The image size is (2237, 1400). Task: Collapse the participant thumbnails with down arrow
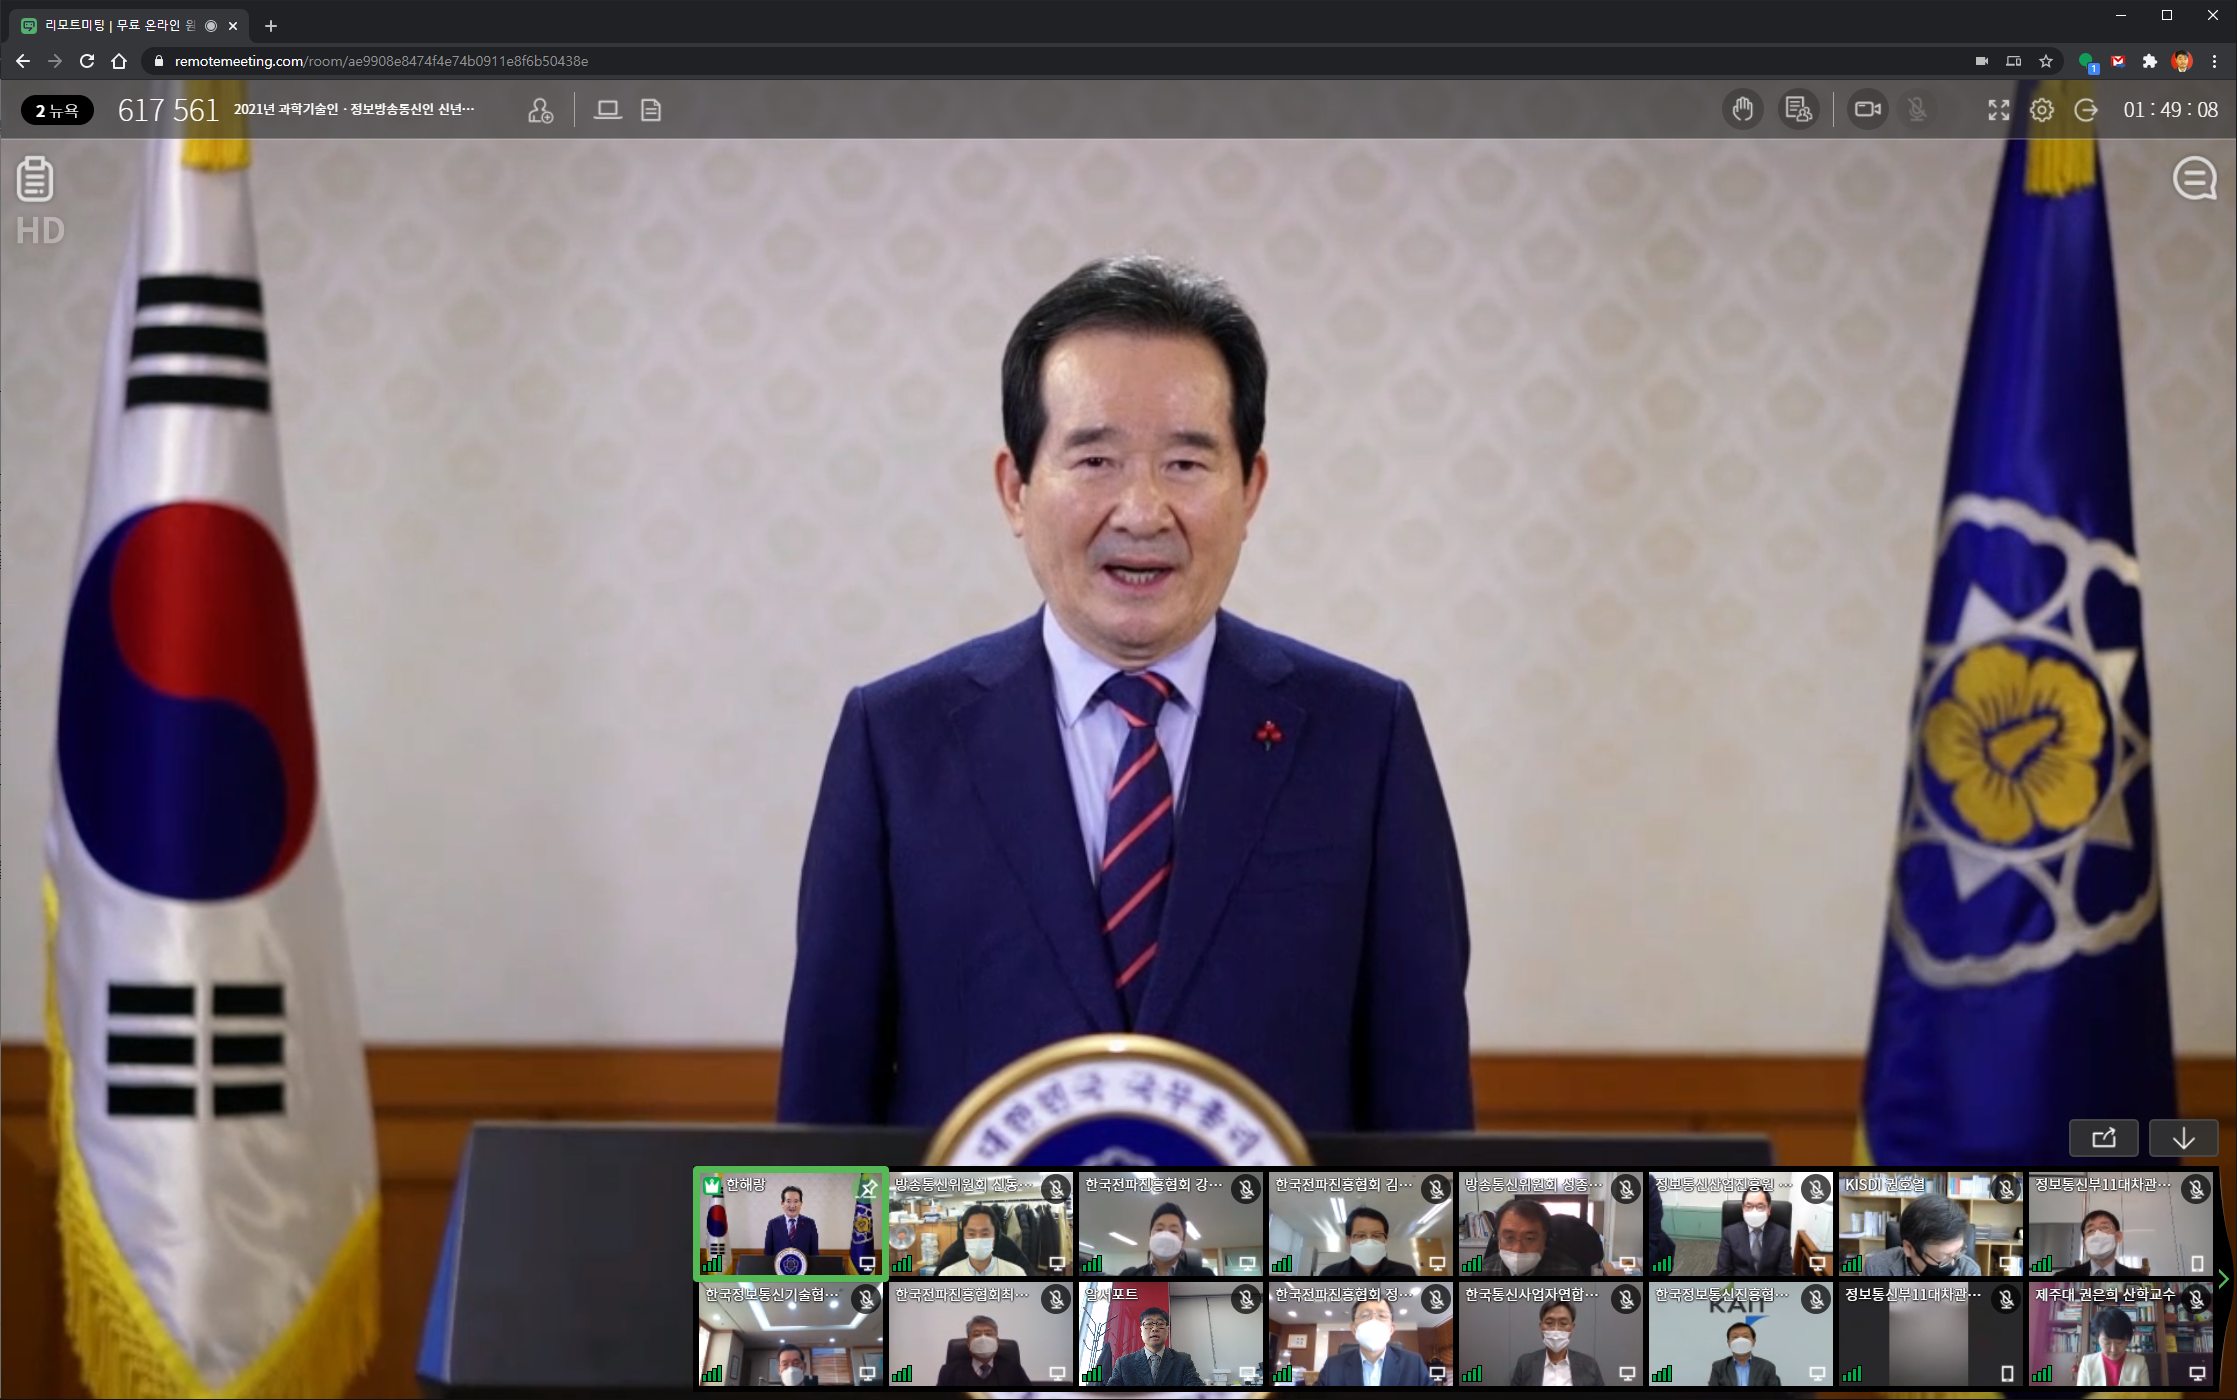(2183, 1138)
